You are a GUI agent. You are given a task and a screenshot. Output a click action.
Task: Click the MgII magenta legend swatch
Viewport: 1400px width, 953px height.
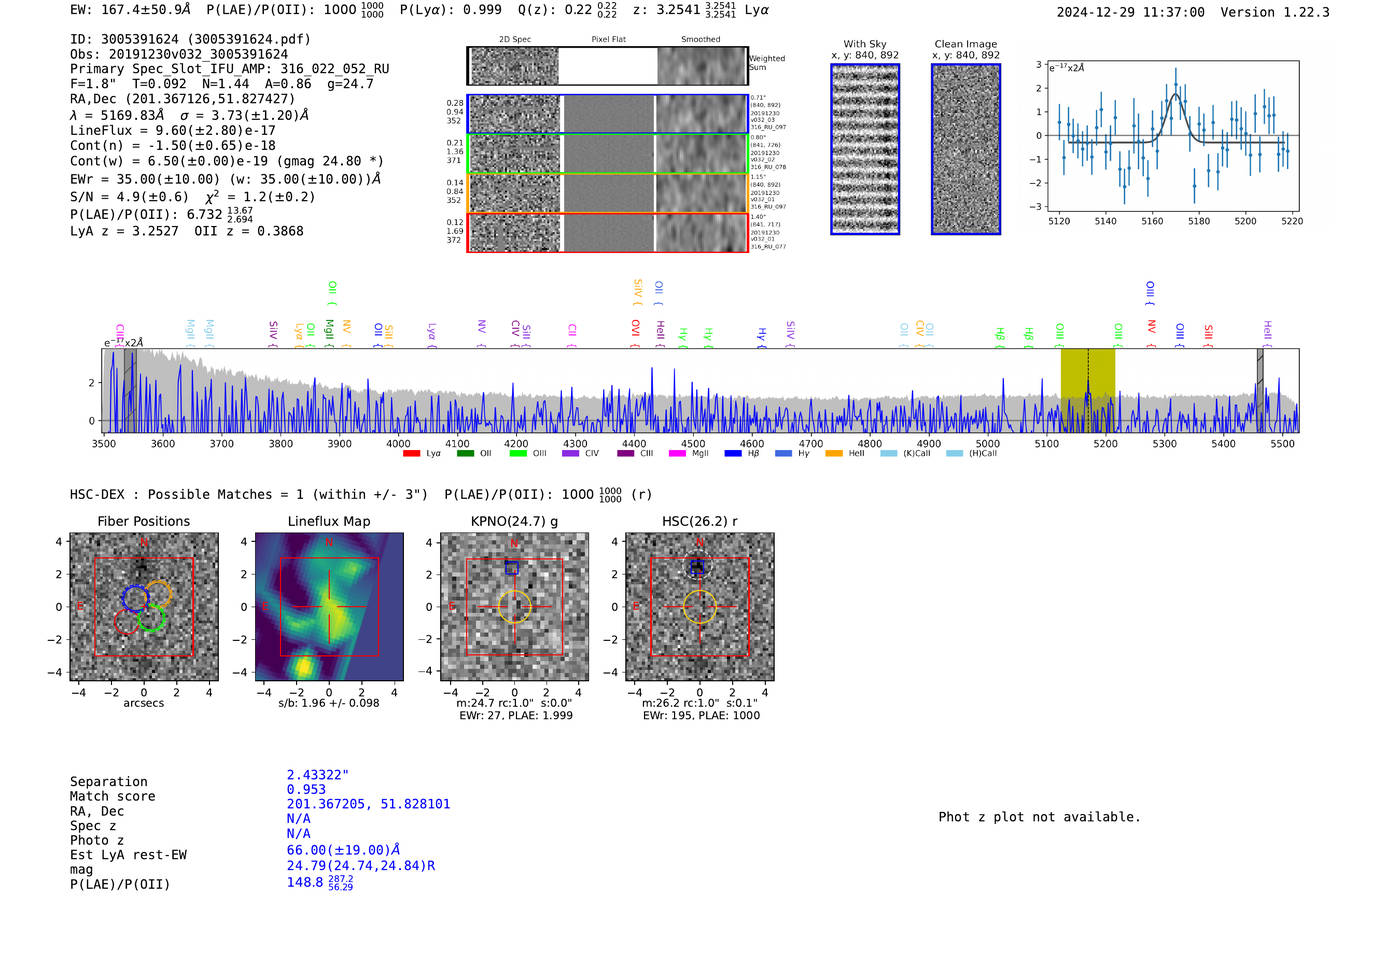[x=678, y=453]
